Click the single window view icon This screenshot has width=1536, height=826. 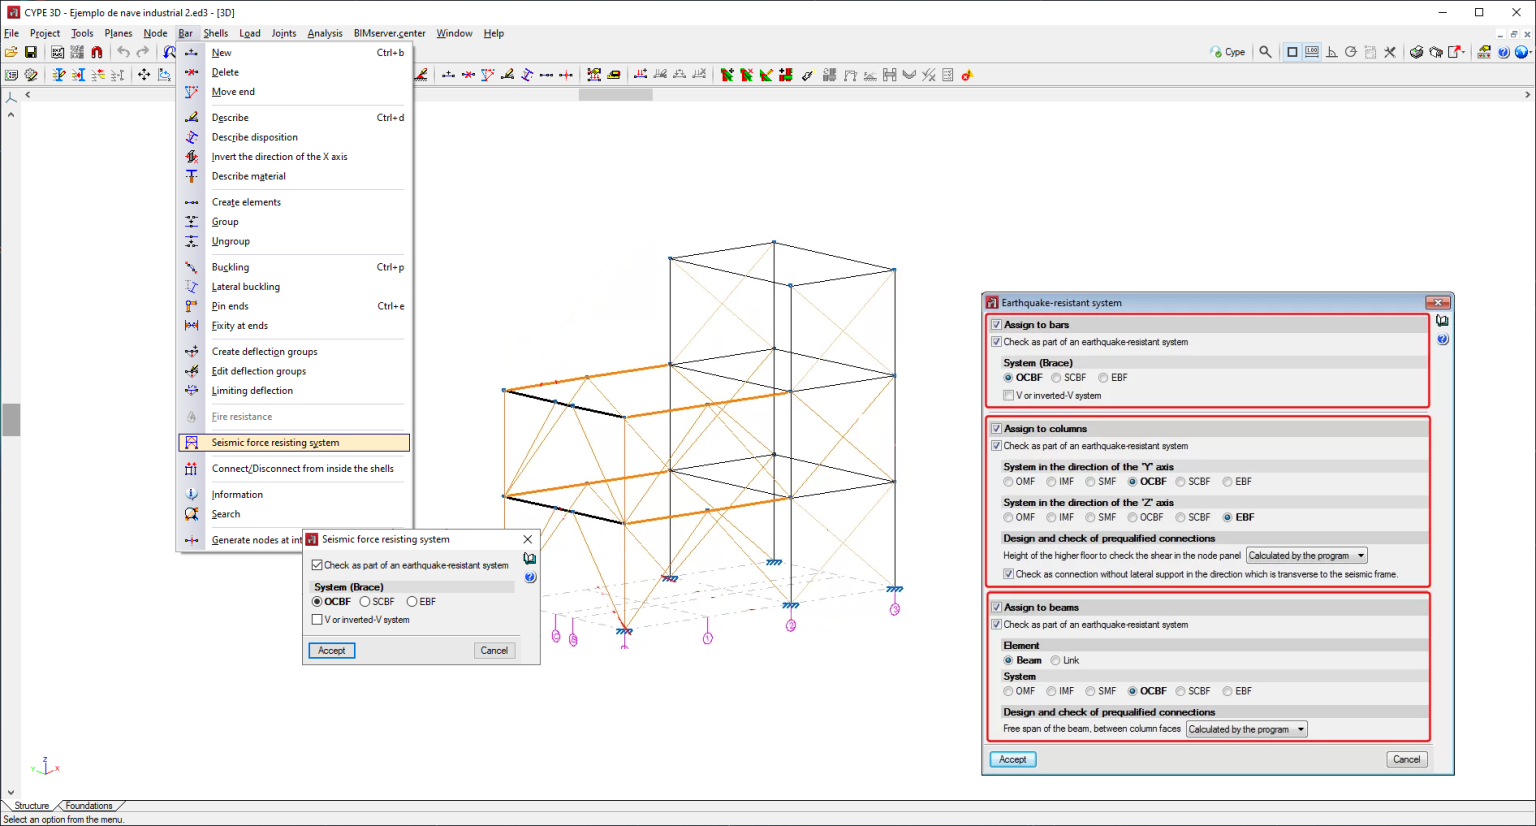click(x=1291, y=51)
